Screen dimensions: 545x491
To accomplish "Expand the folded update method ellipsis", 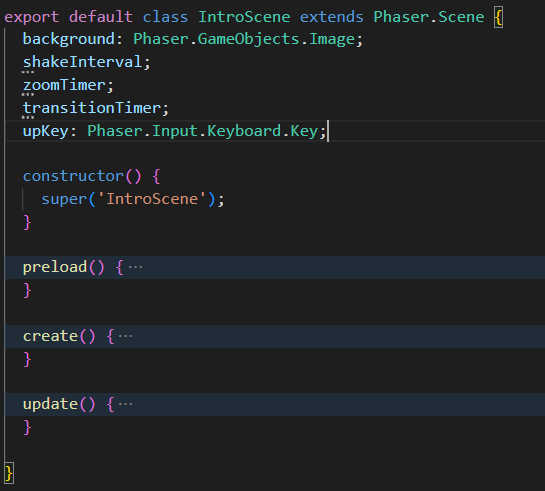I will tap(125, 404).
